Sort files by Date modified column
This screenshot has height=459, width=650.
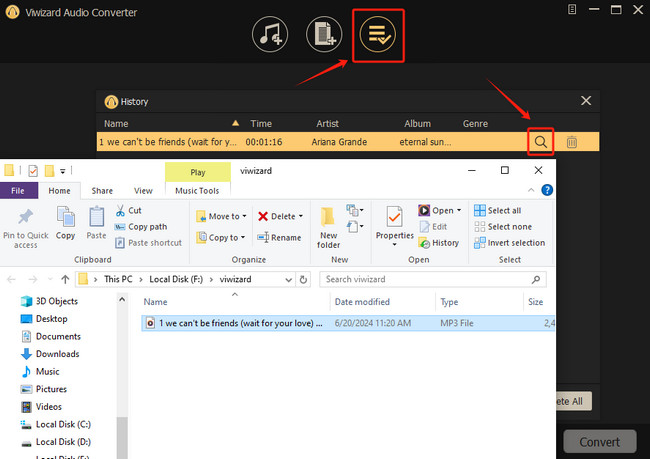click(362, 302)
